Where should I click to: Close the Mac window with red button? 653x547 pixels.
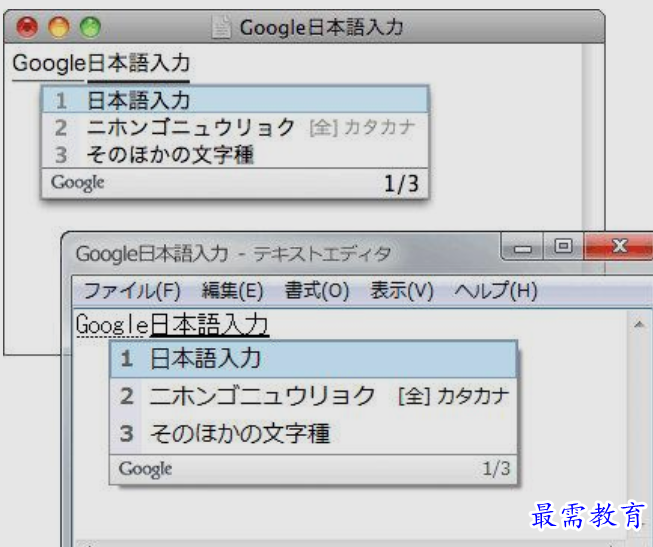(x=27, y=27)
